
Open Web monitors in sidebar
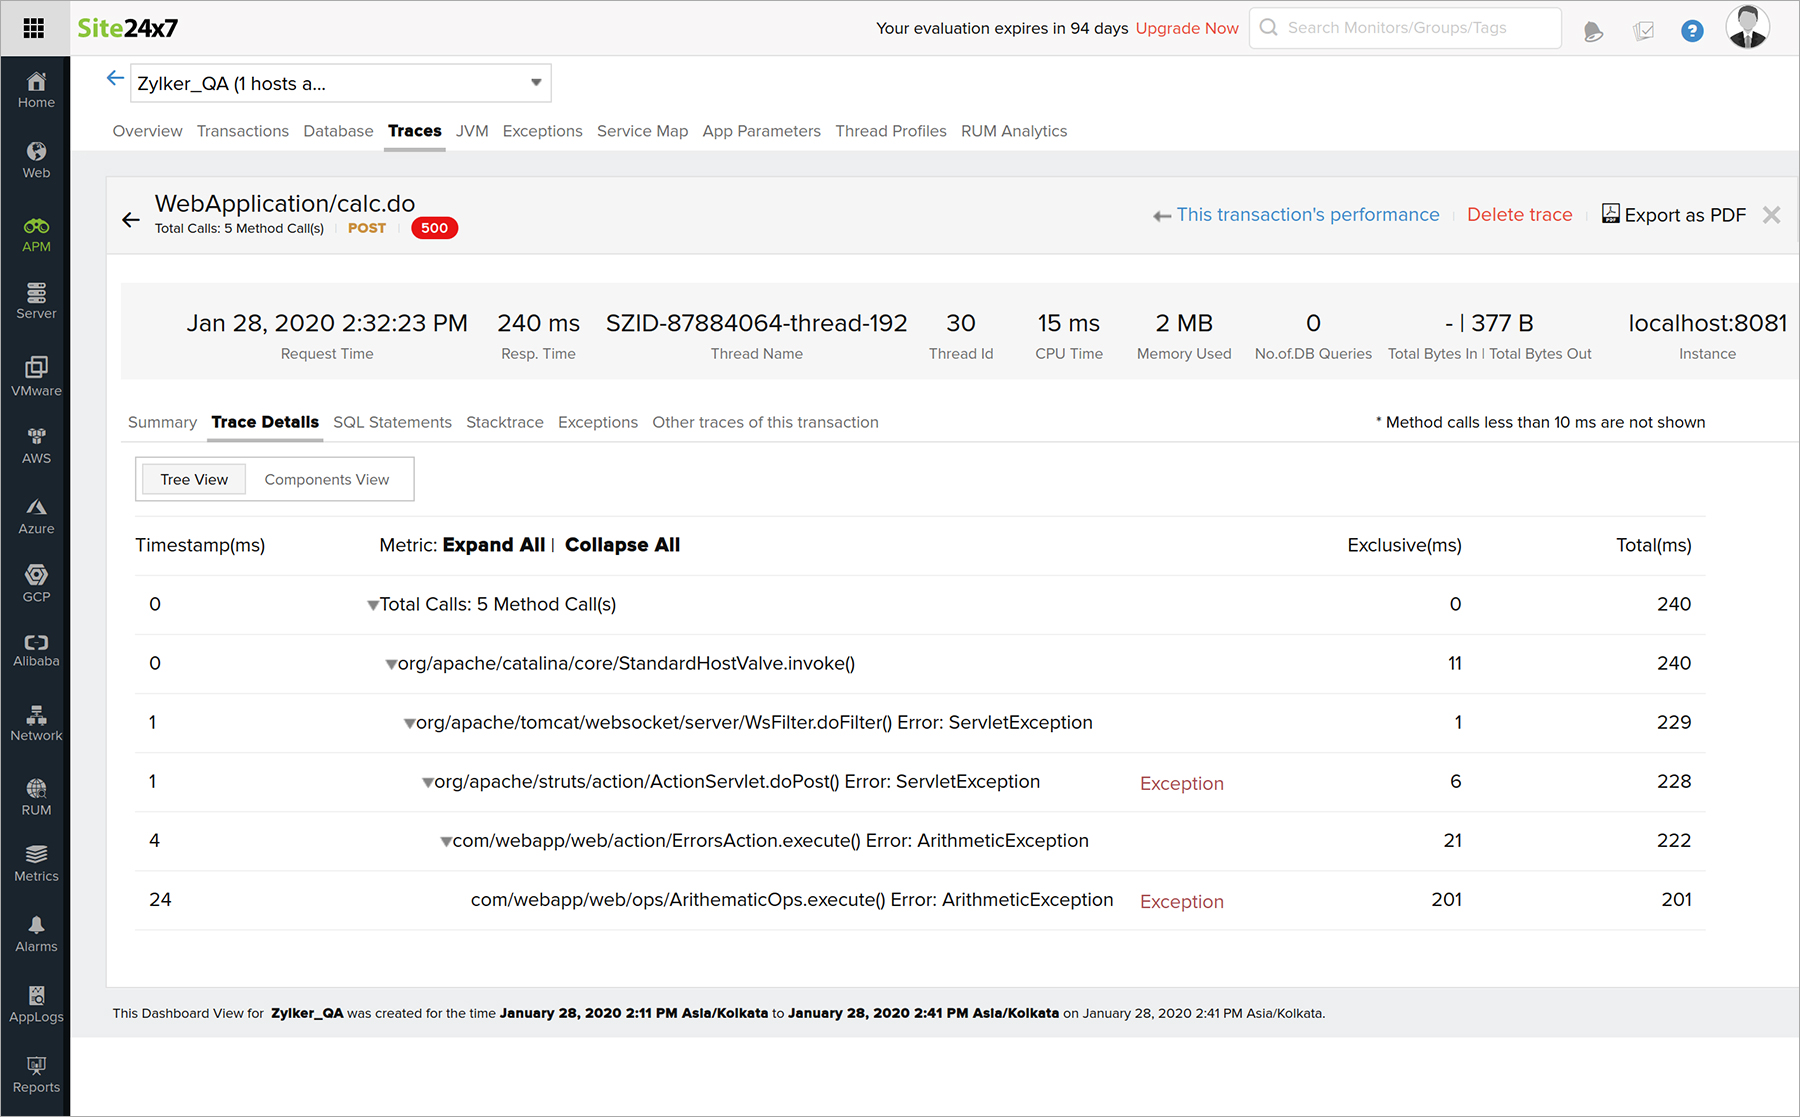(36, 160)
